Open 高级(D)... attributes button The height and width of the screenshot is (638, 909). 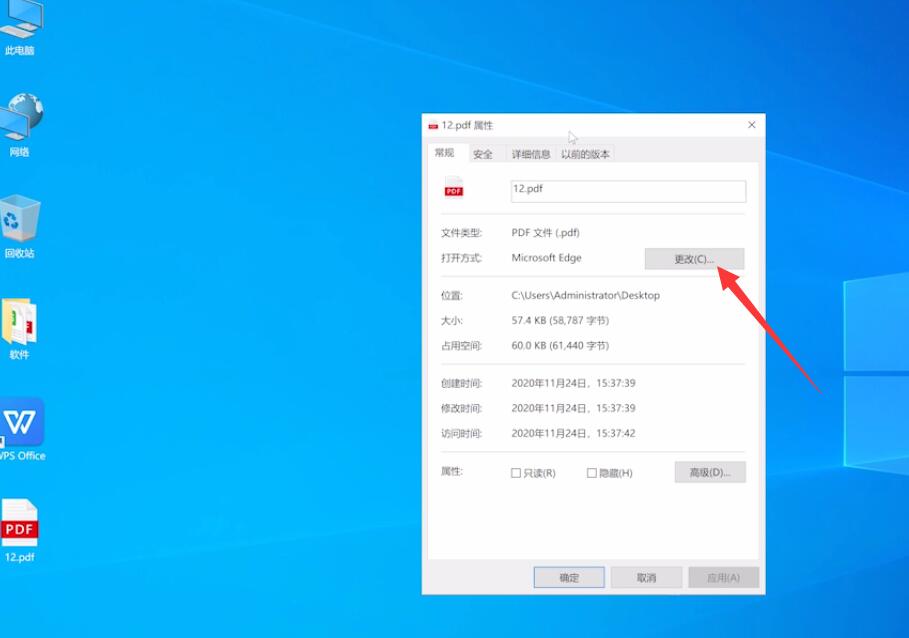[x=710, y=472]
